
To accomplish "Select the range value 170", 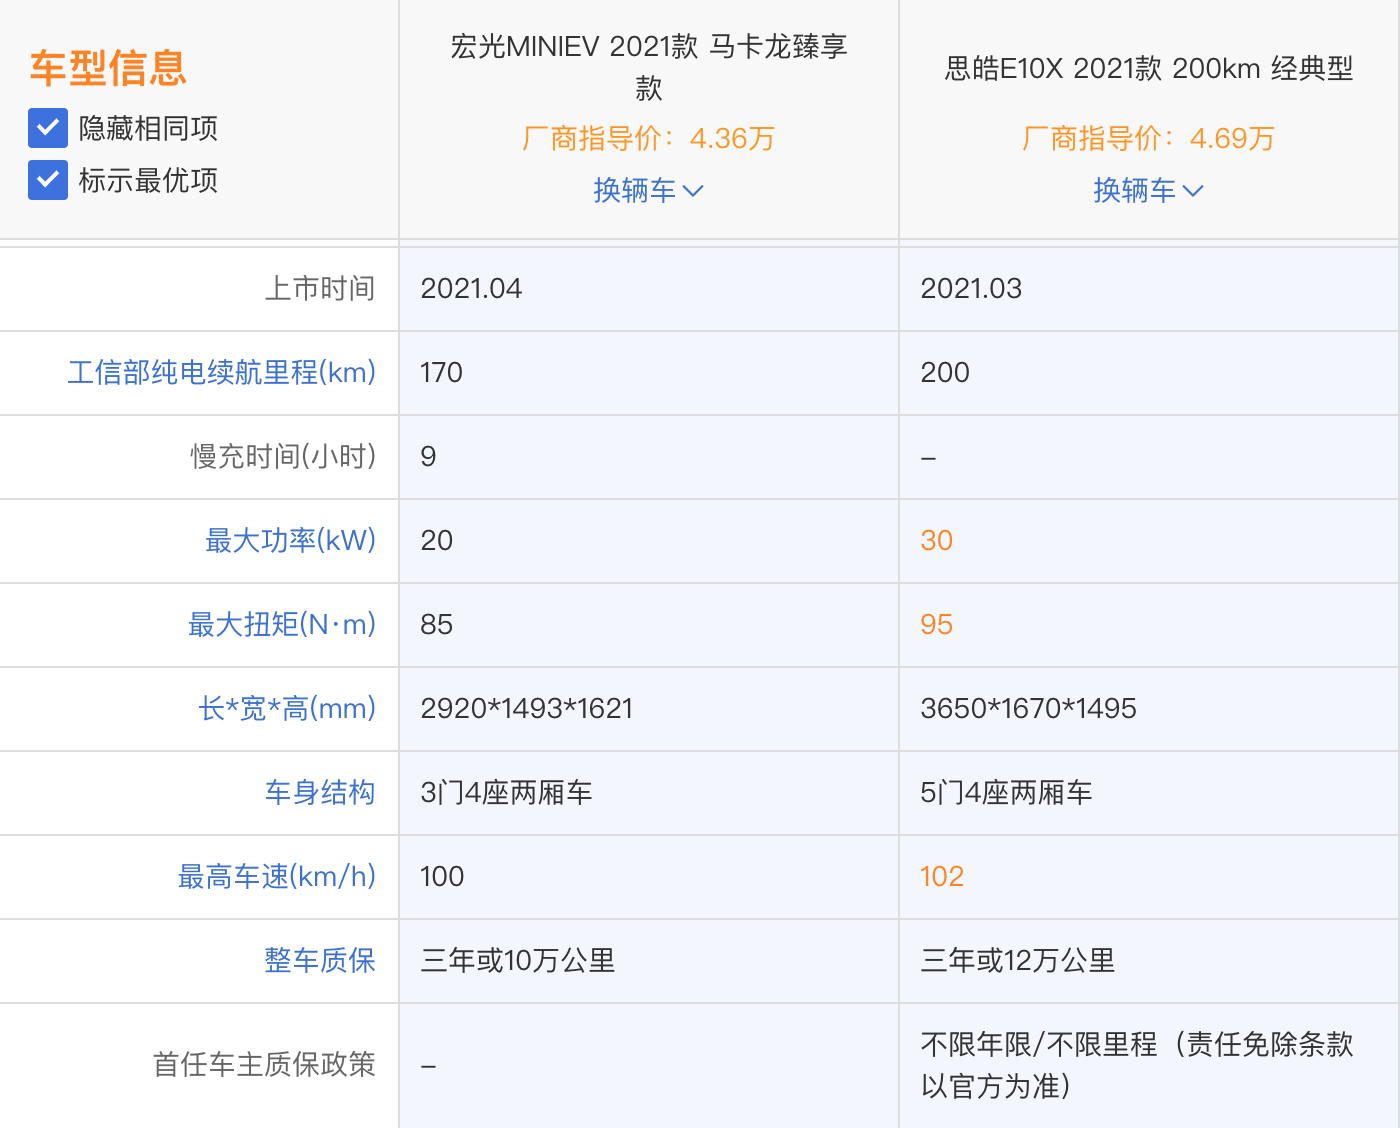I will tap(441, 372).
